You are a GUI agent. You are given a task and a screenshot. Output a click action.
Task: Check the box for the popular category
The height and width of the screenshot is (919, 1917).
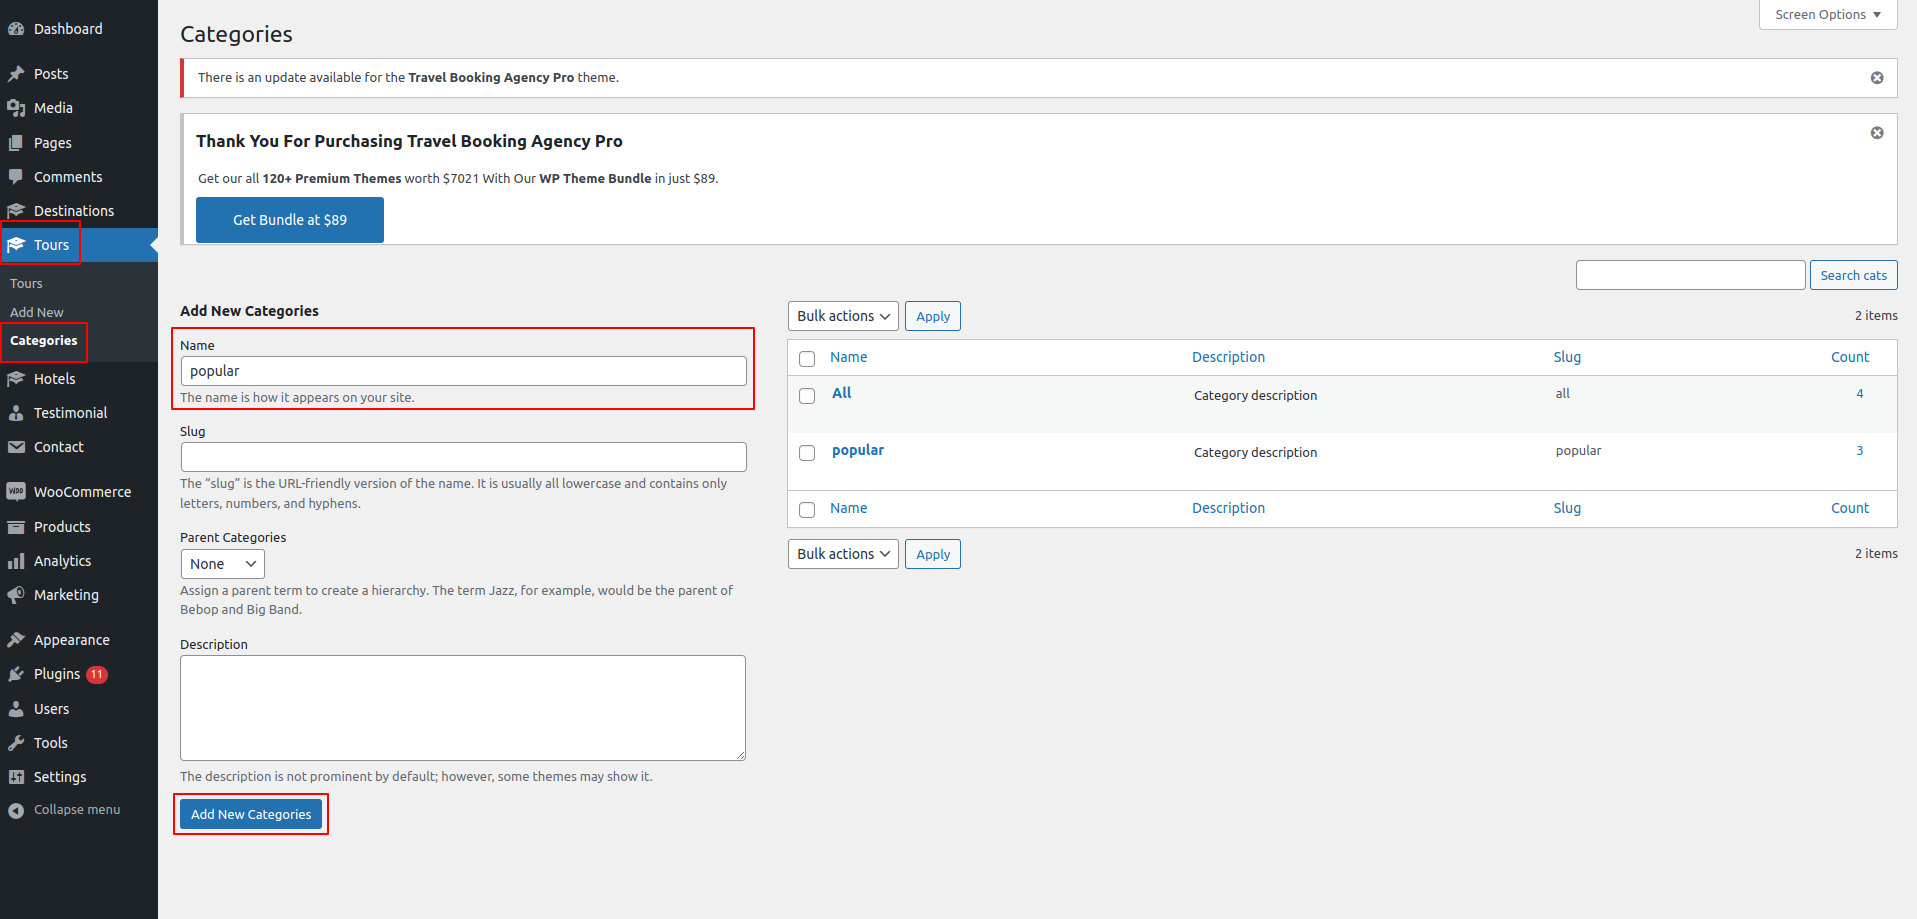point(807,453)
